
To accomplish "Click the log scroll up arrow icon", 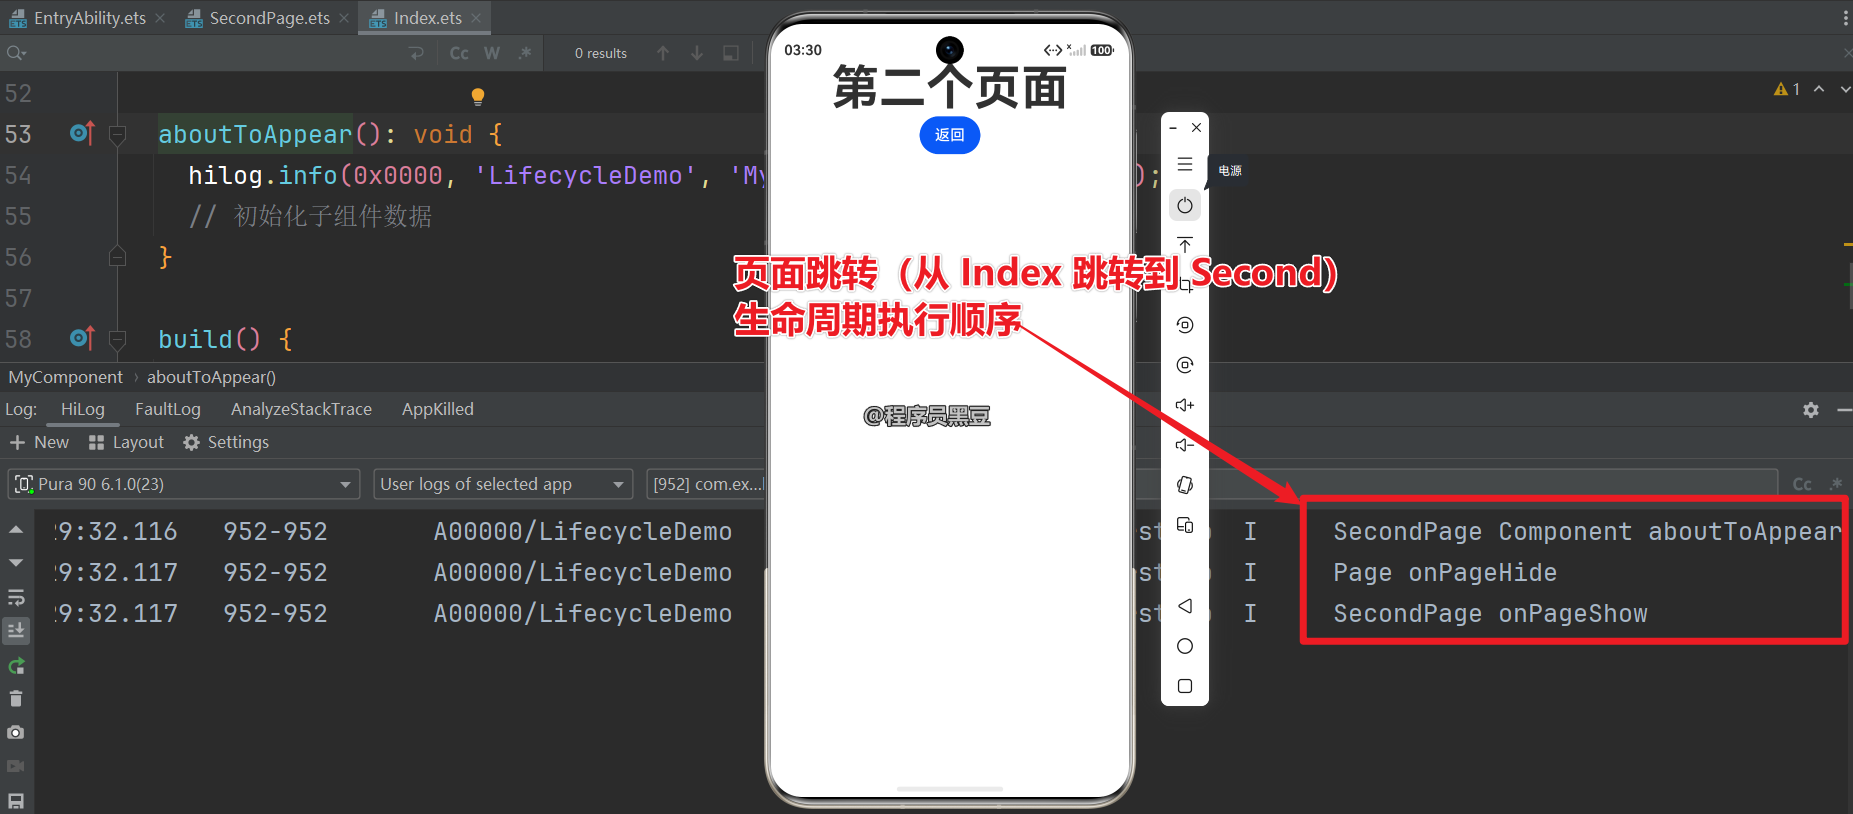I will (x=16, y=529).
